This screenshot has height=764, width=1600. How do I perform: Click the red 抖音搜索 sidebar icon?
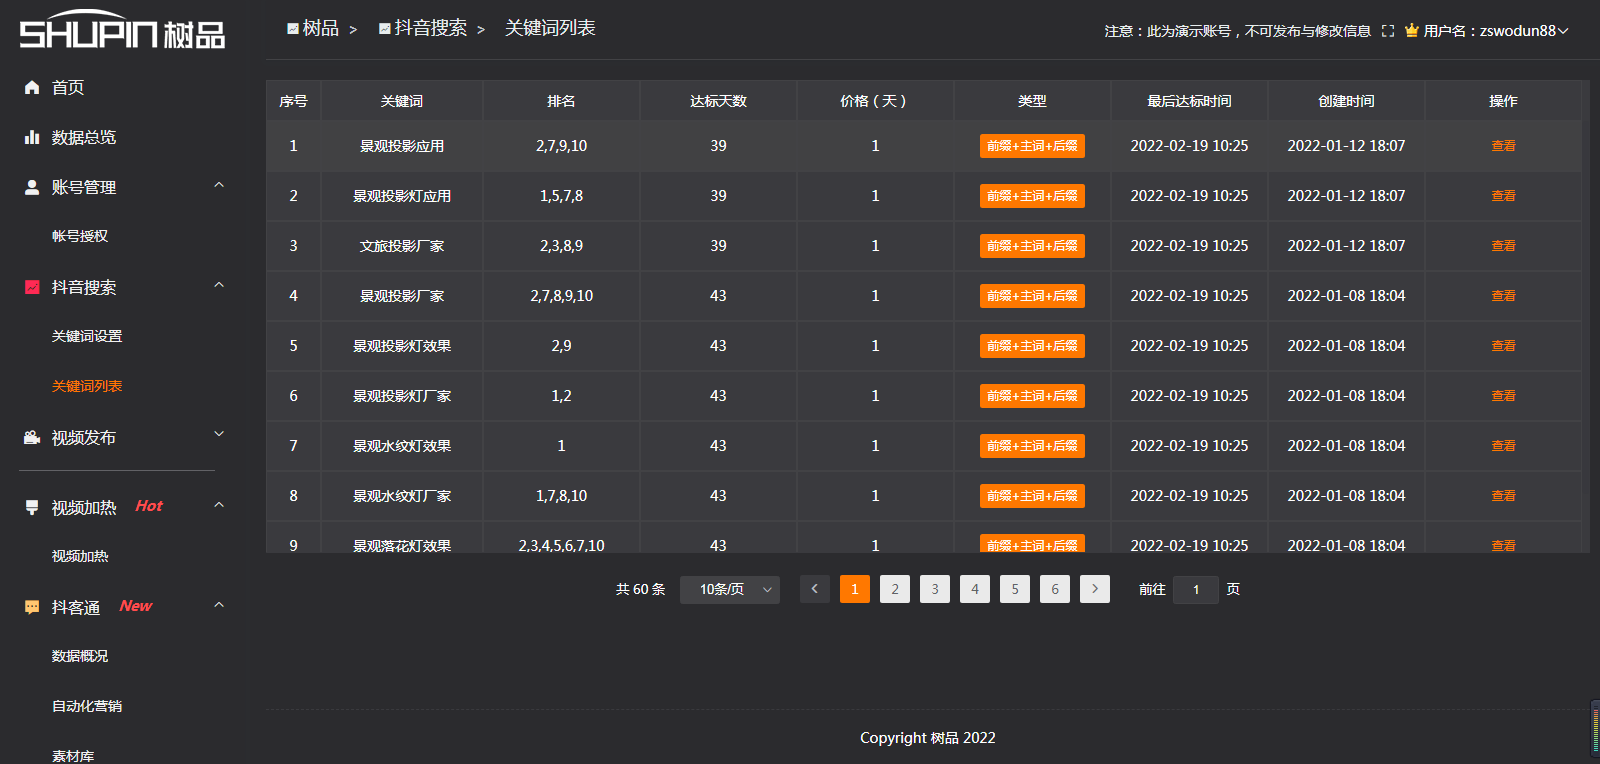[x=32, y=287]
